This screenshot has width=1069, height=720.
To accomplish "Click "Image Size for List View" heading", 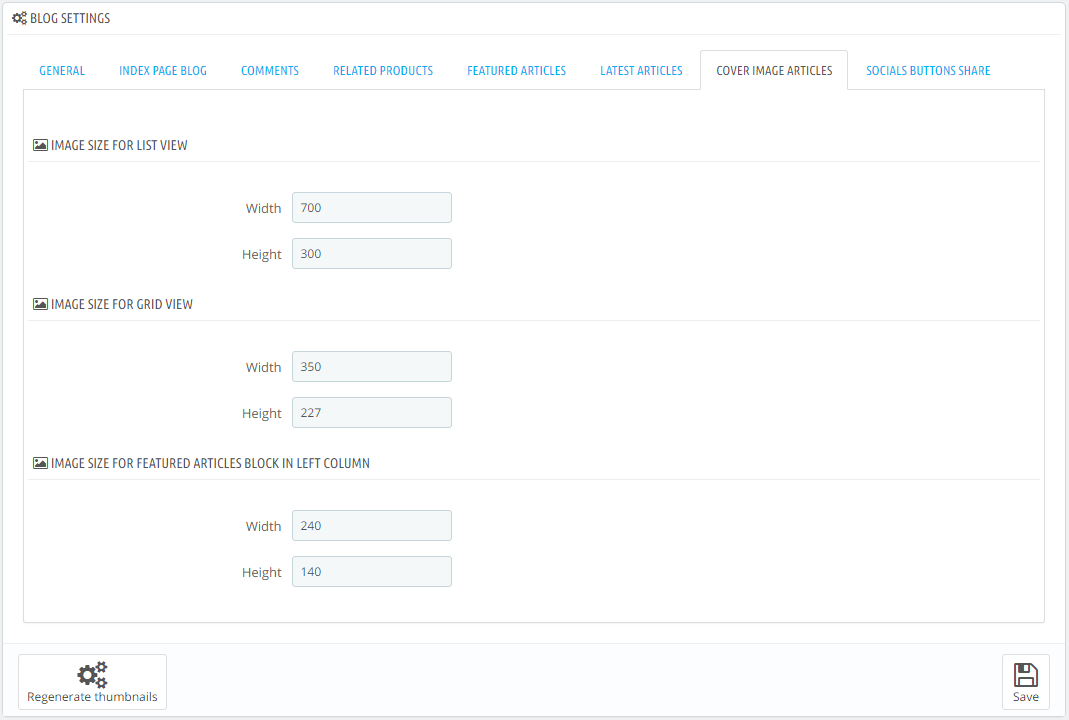I will tap(119, 145).
